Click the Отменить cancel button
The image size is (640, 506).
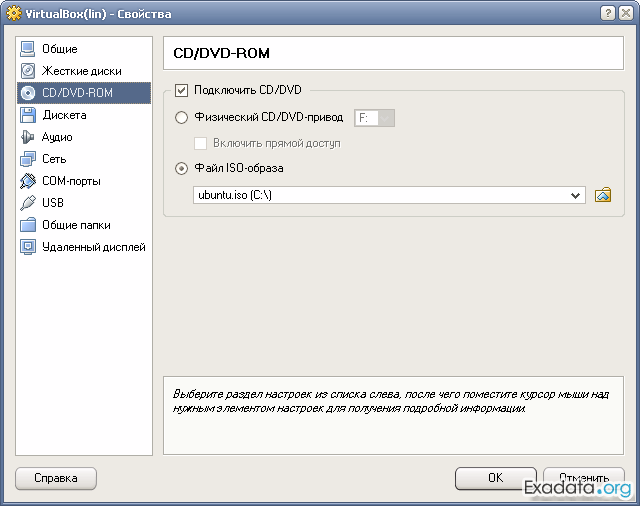[x=584, y=478]
